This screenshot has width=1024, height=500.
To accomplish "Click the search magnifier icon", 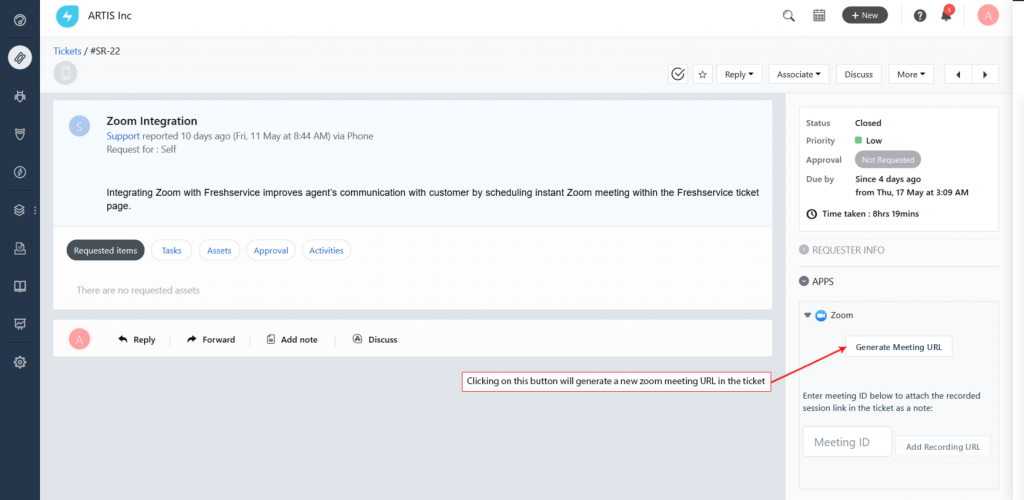I will pos(789,15).
